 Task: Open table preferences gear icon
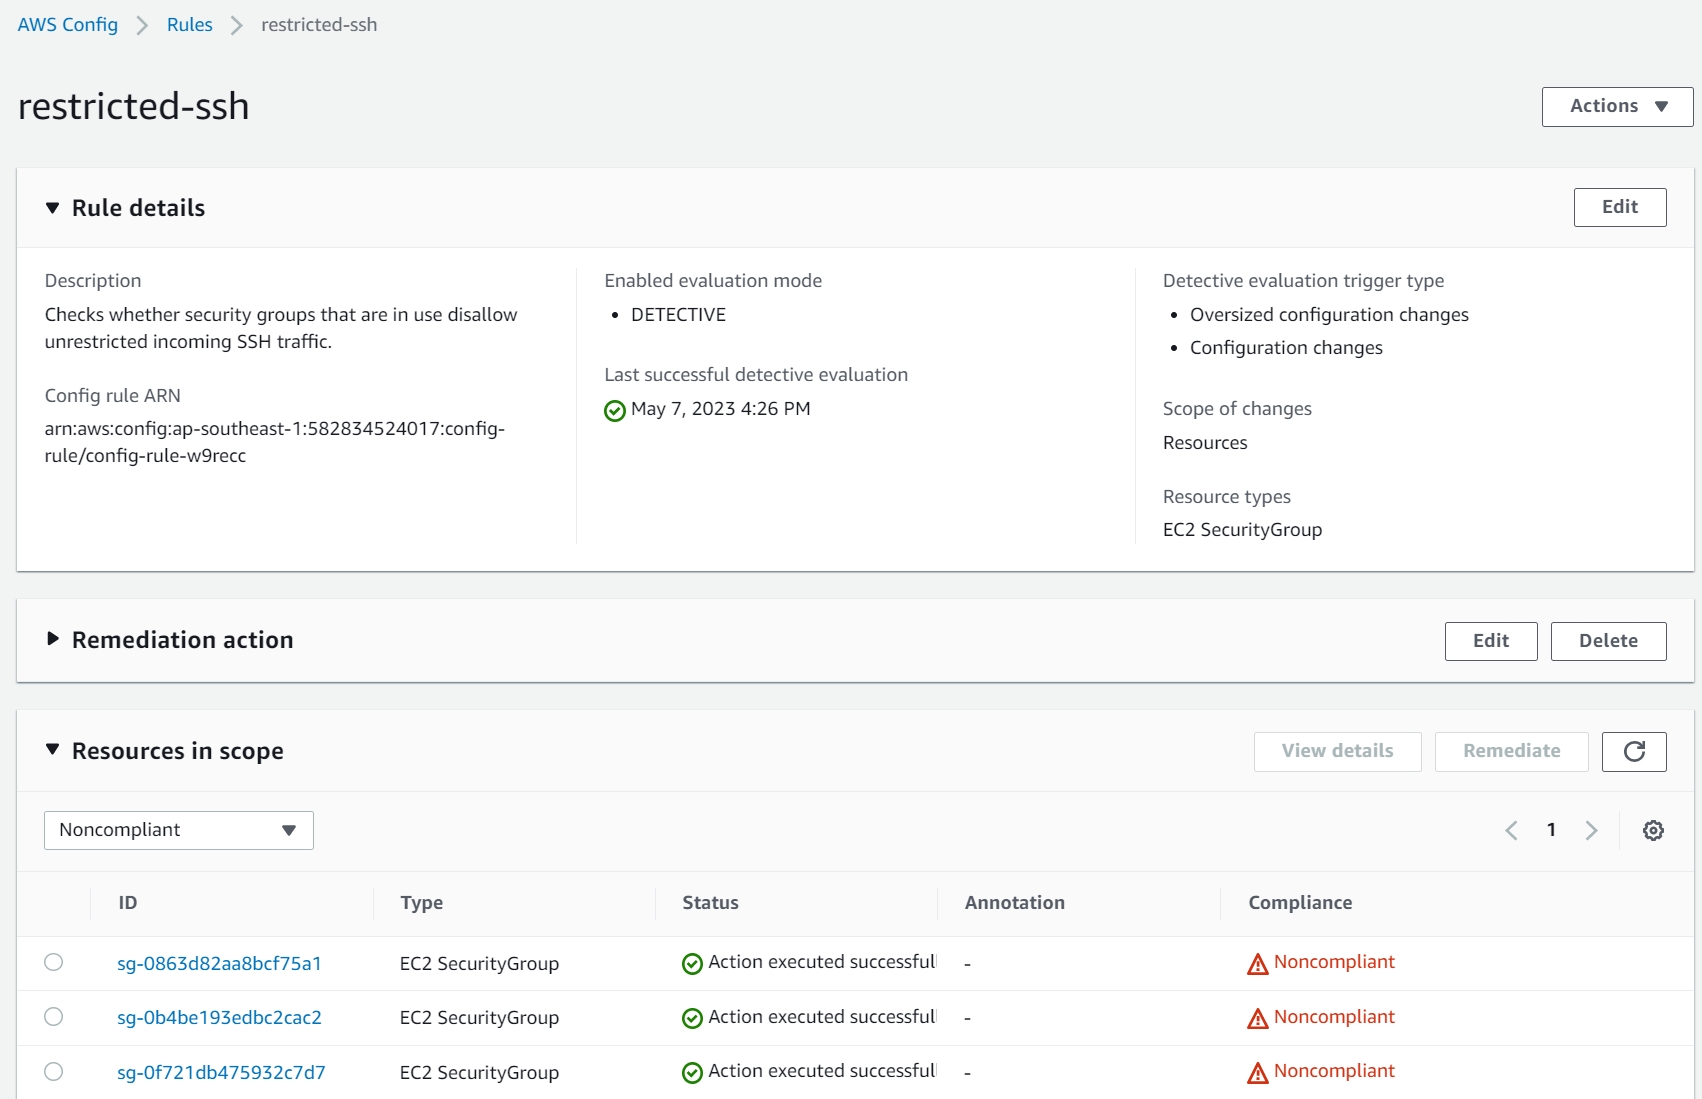point(1653,831)
